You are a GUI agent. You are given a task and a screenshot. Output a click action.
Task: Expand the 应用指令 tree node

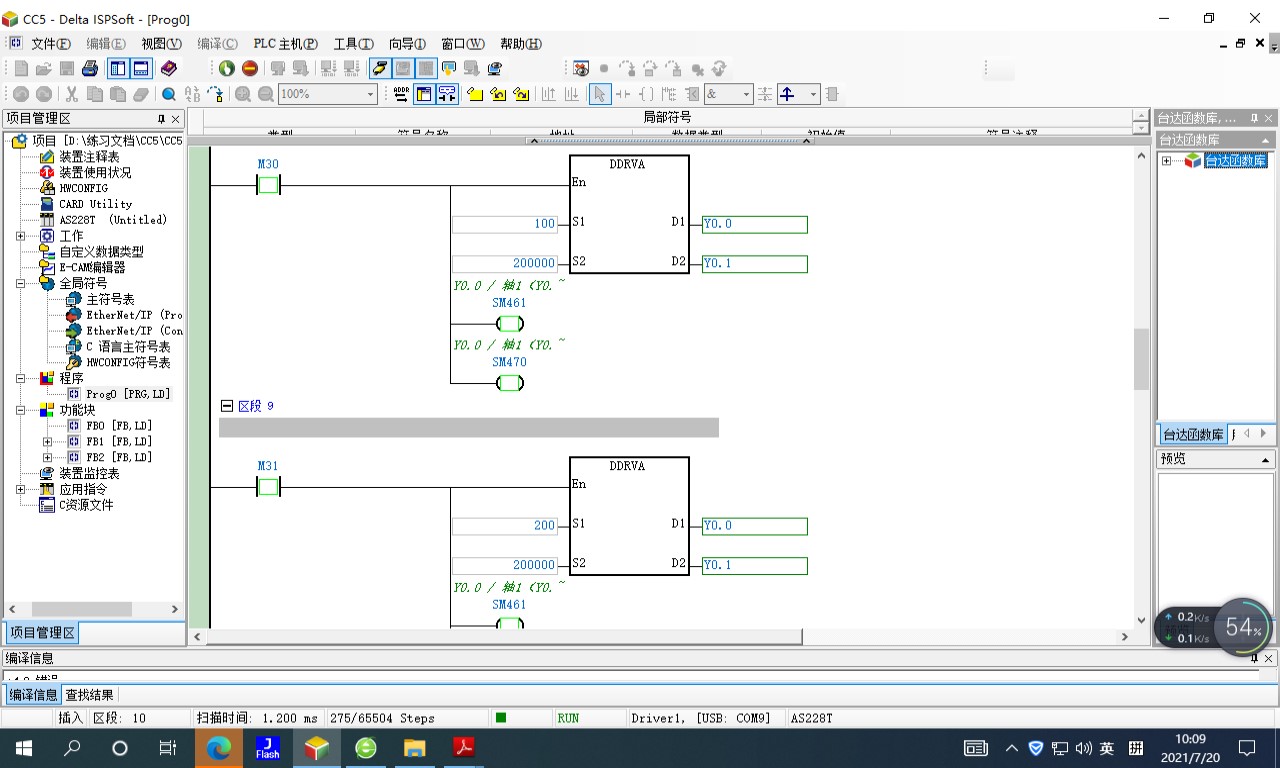pos(21,489)
